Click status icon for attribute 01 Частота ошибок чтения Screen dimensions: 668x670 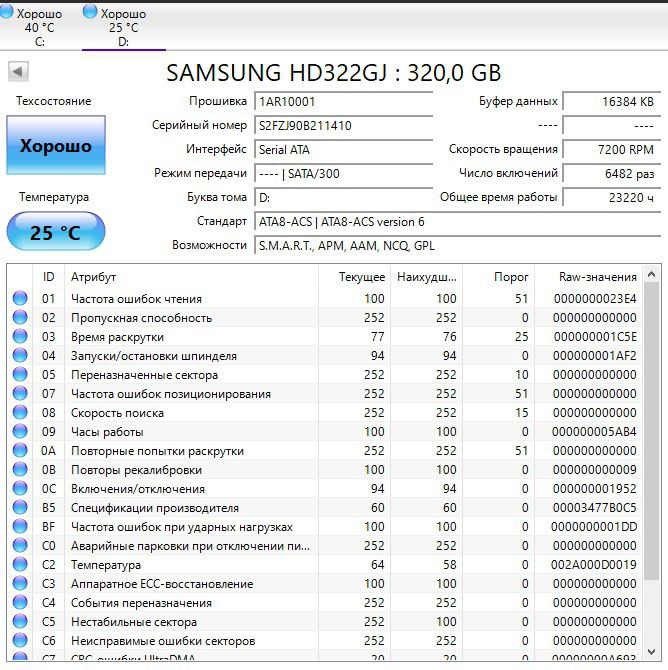pyautogui.click(x=20, y=298)
